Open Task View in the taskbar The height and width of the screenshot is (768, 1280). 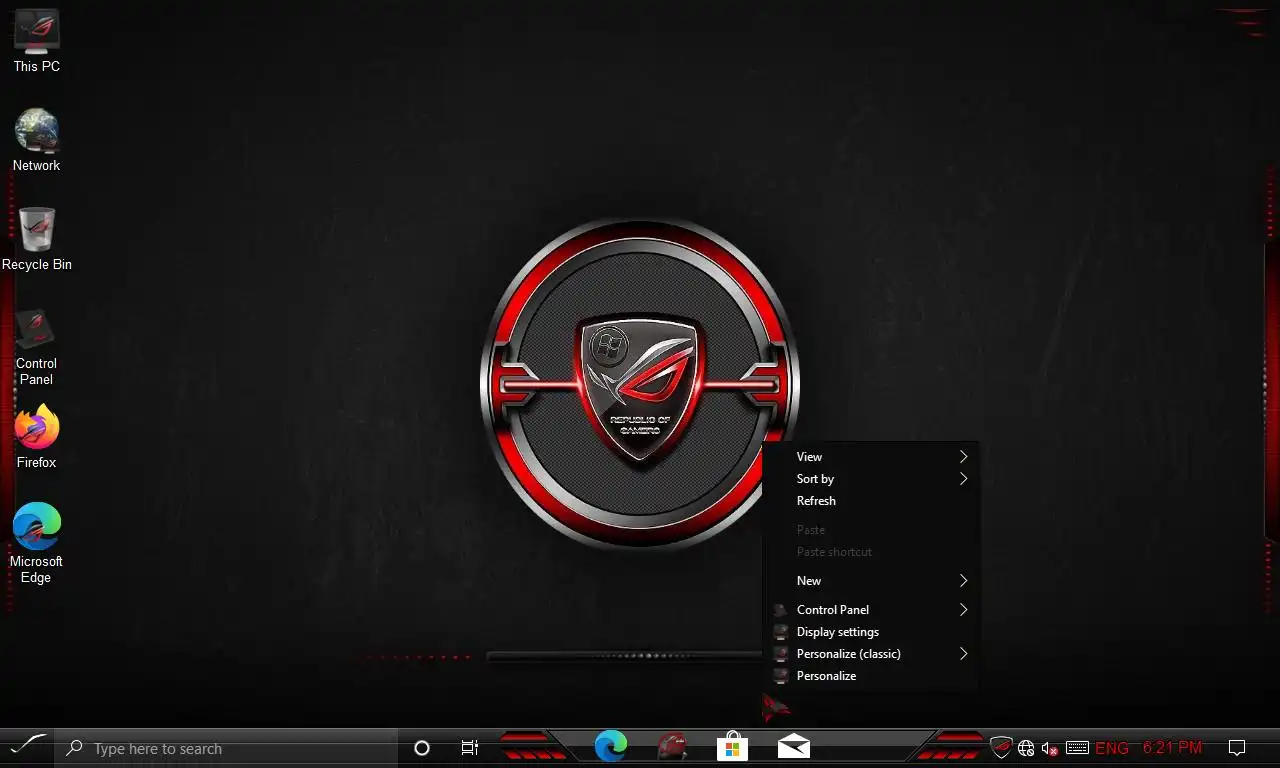pyautogui.click(x=469, y=748)
